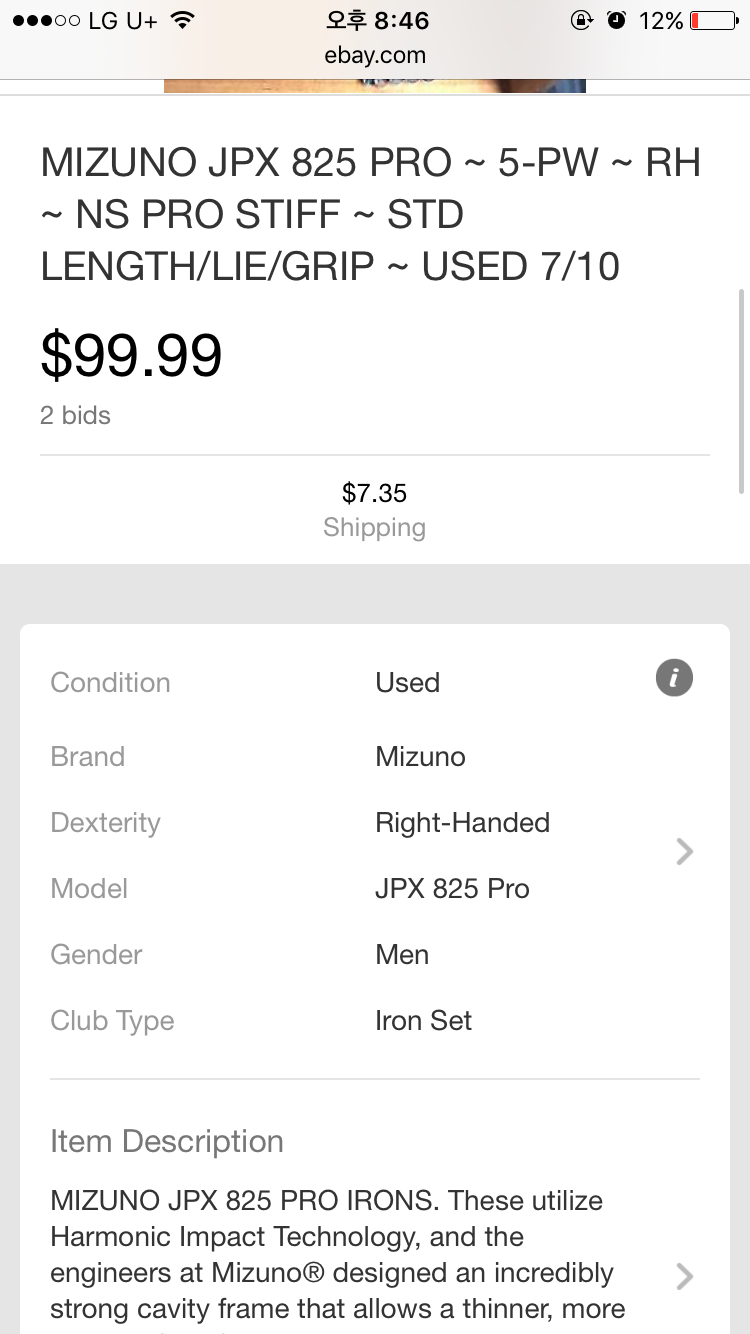750x1334 pixels.
Task: Tap the $7.35 shipping cost
Action: click(x=374, y=493)
